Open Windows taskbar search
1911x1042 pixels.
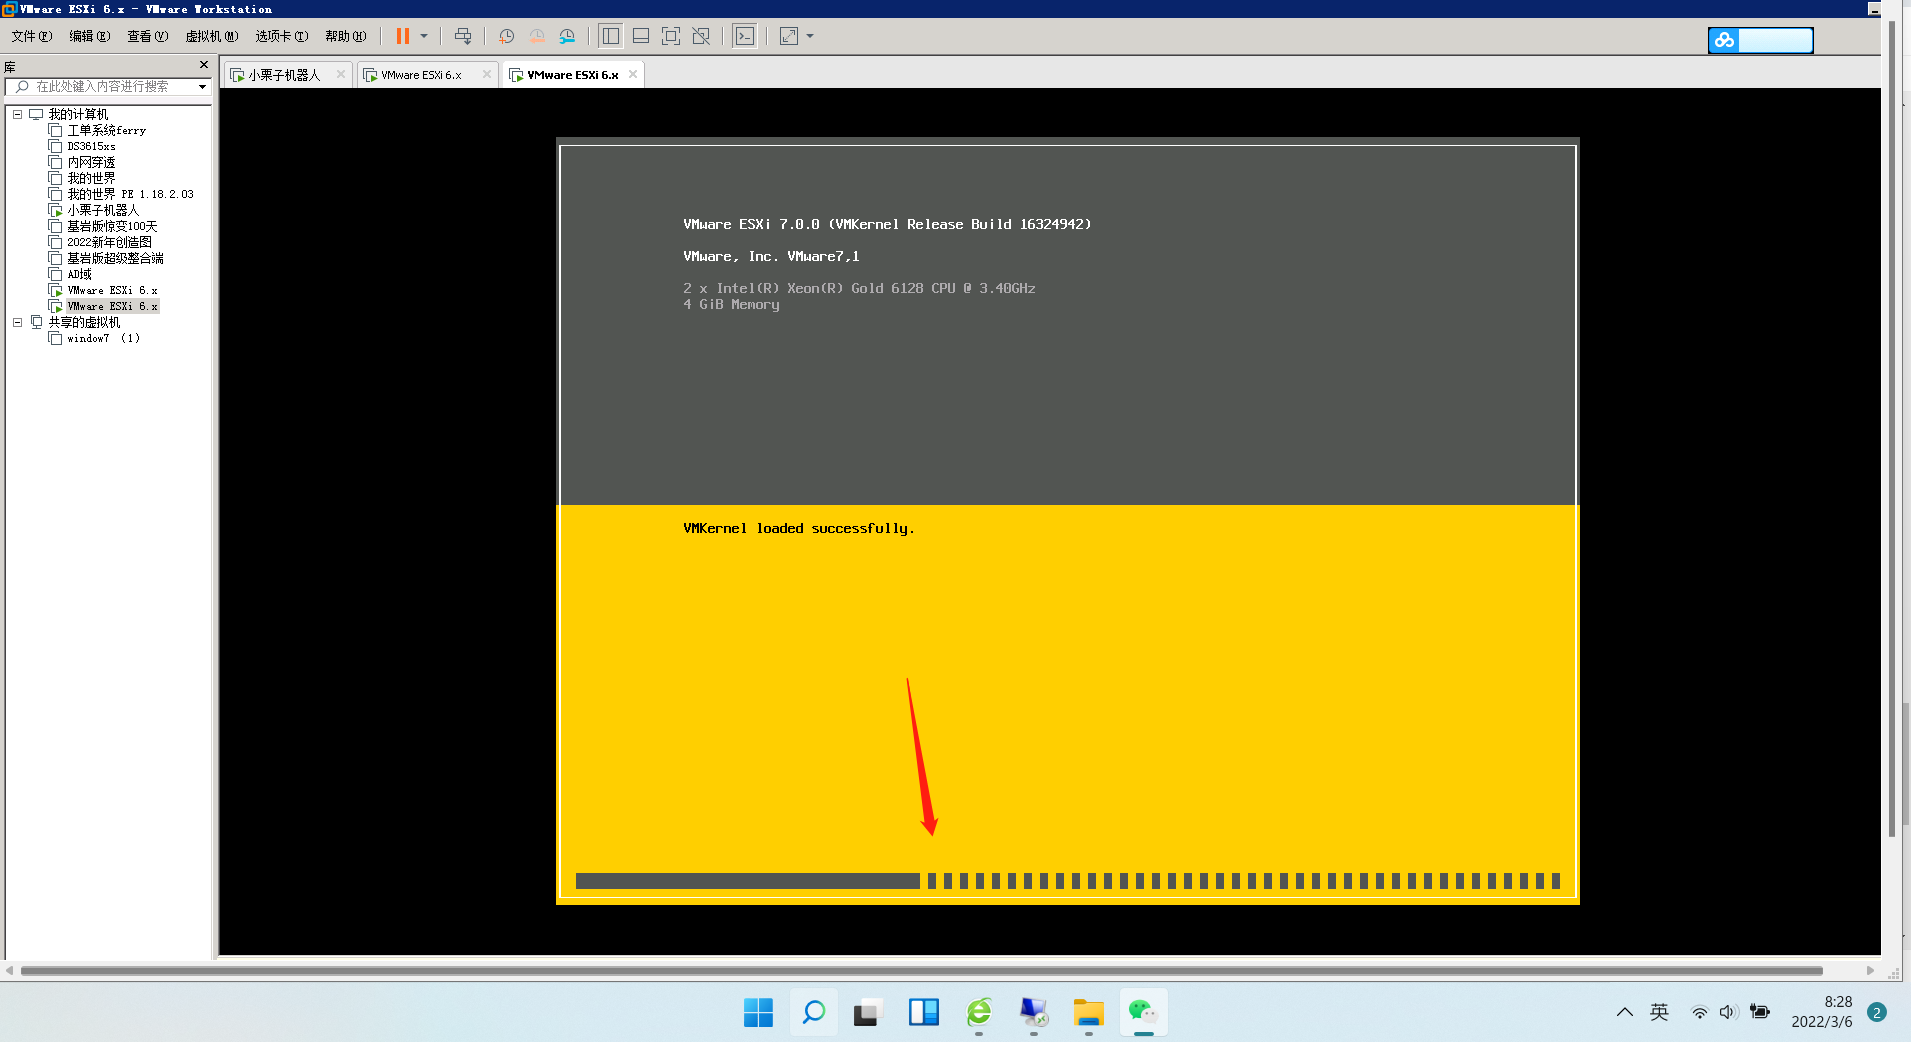(814, 1013)
